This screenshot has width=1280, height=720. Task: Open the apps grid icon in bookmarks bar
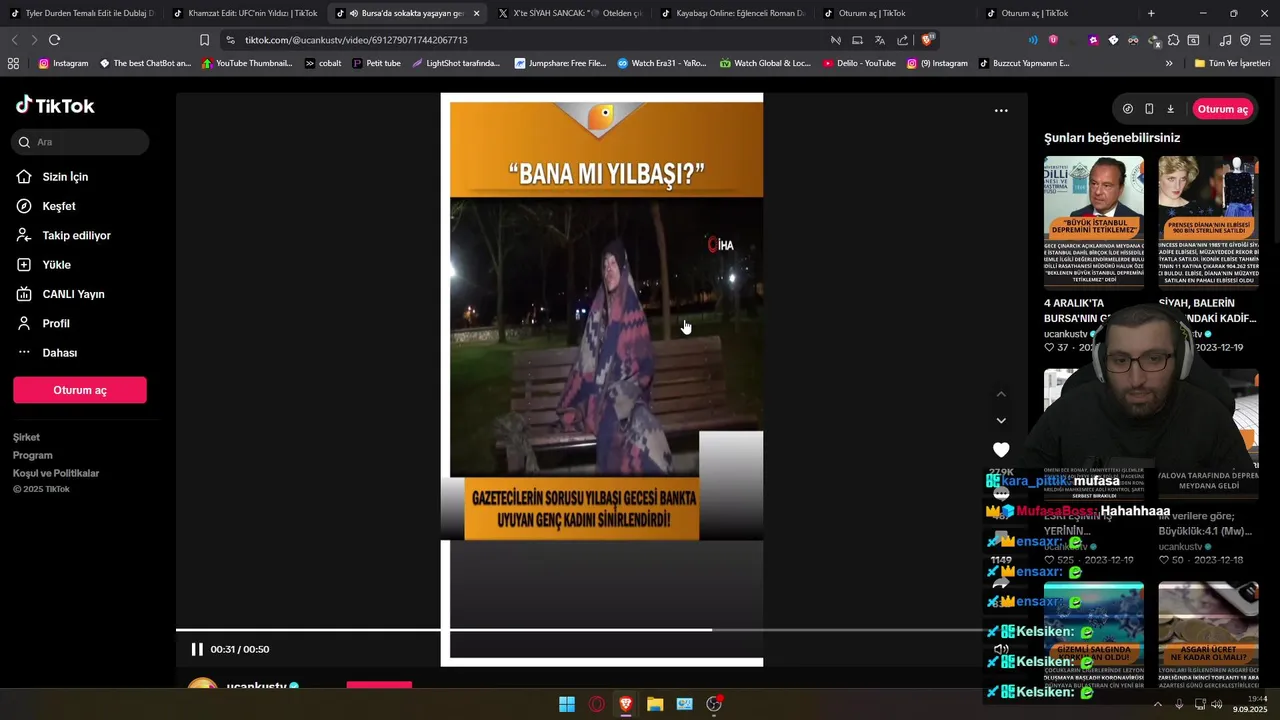(x=13, y=63)
